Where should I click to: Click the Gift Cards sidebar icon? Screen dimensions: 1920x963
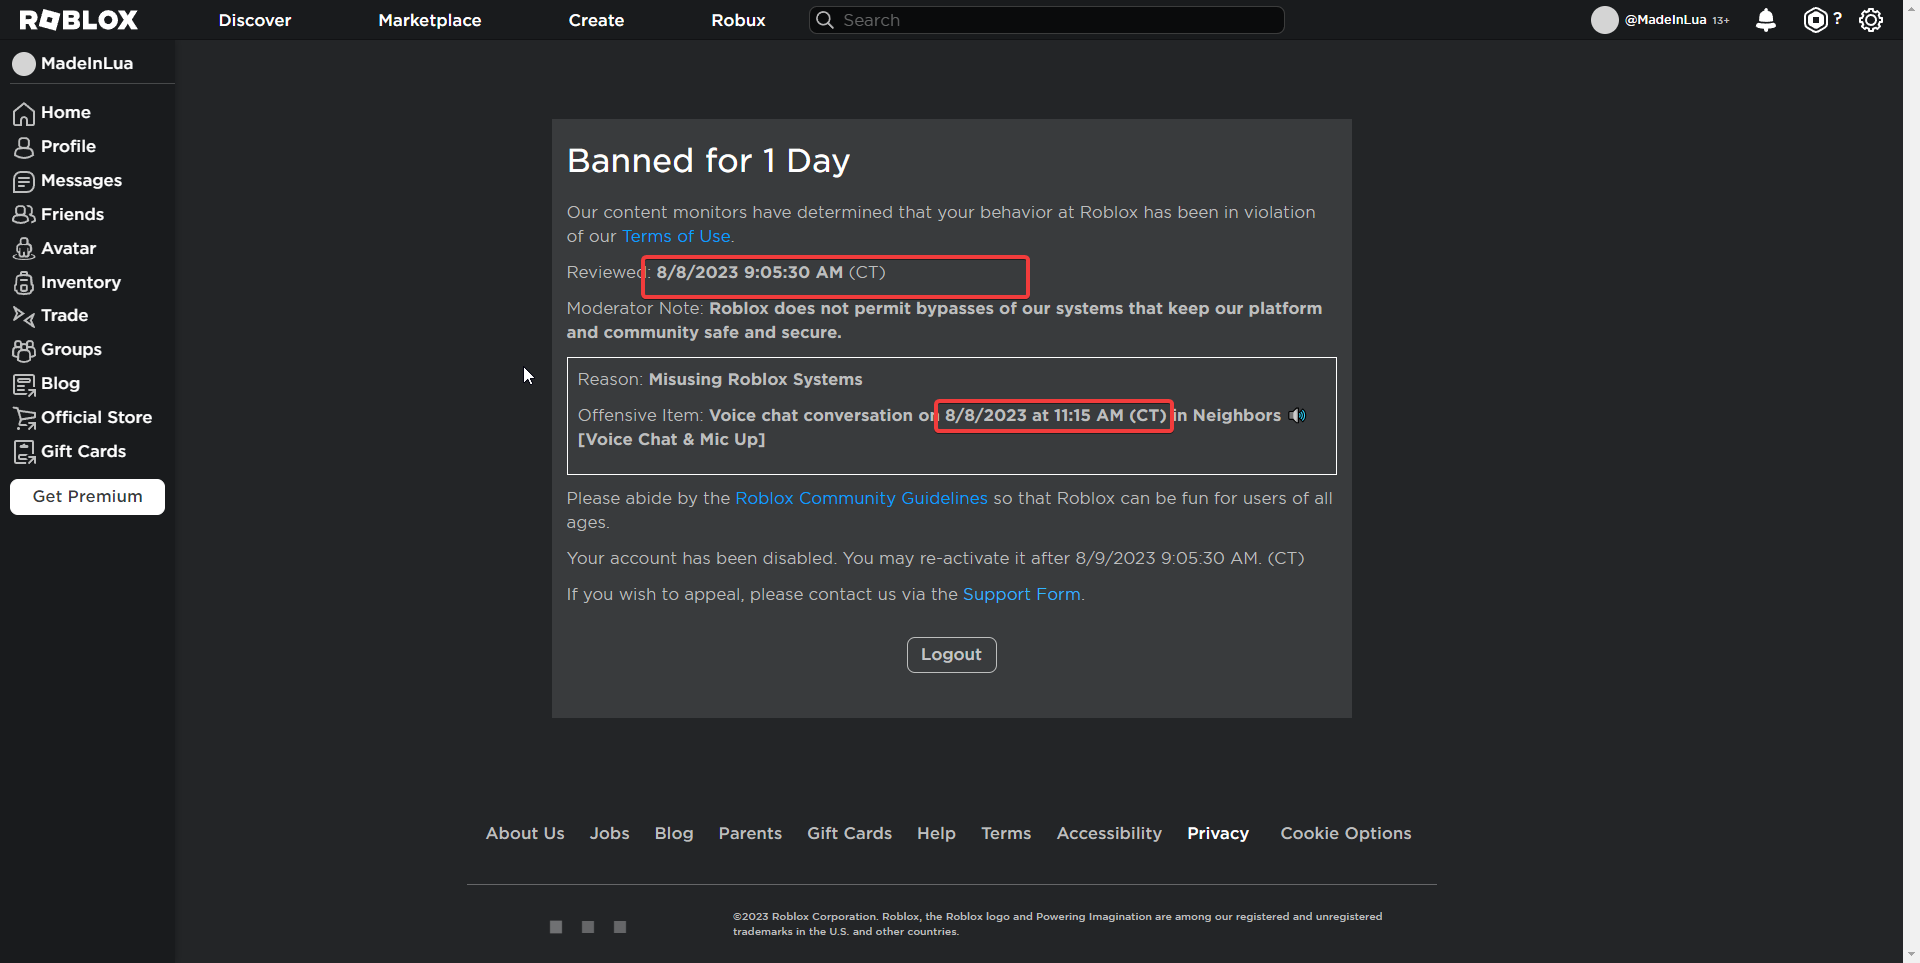click(23, 451)
